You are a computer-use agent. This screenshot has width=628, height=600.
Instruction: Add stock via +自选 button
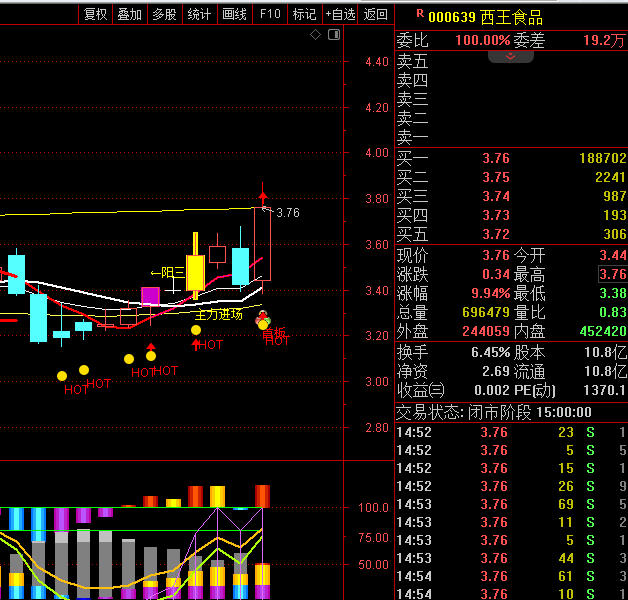[340, 14]
